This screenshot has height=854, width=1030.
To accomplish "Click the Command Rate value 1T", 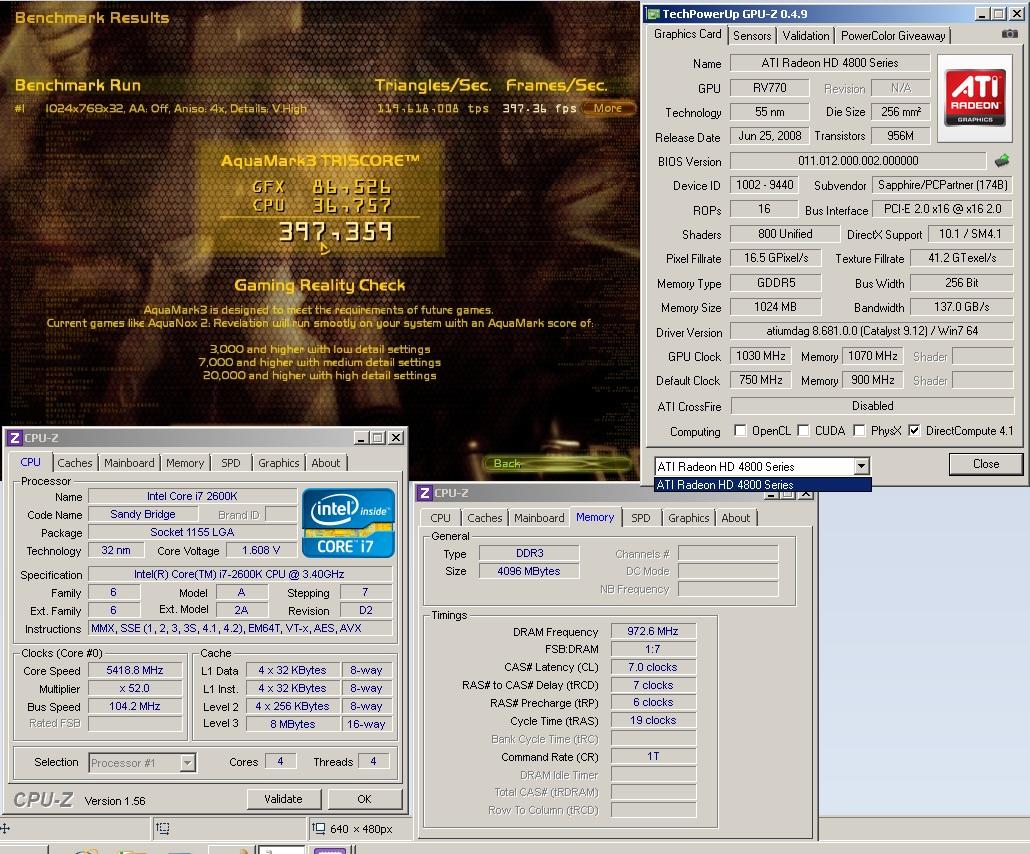I will (652, 756).
